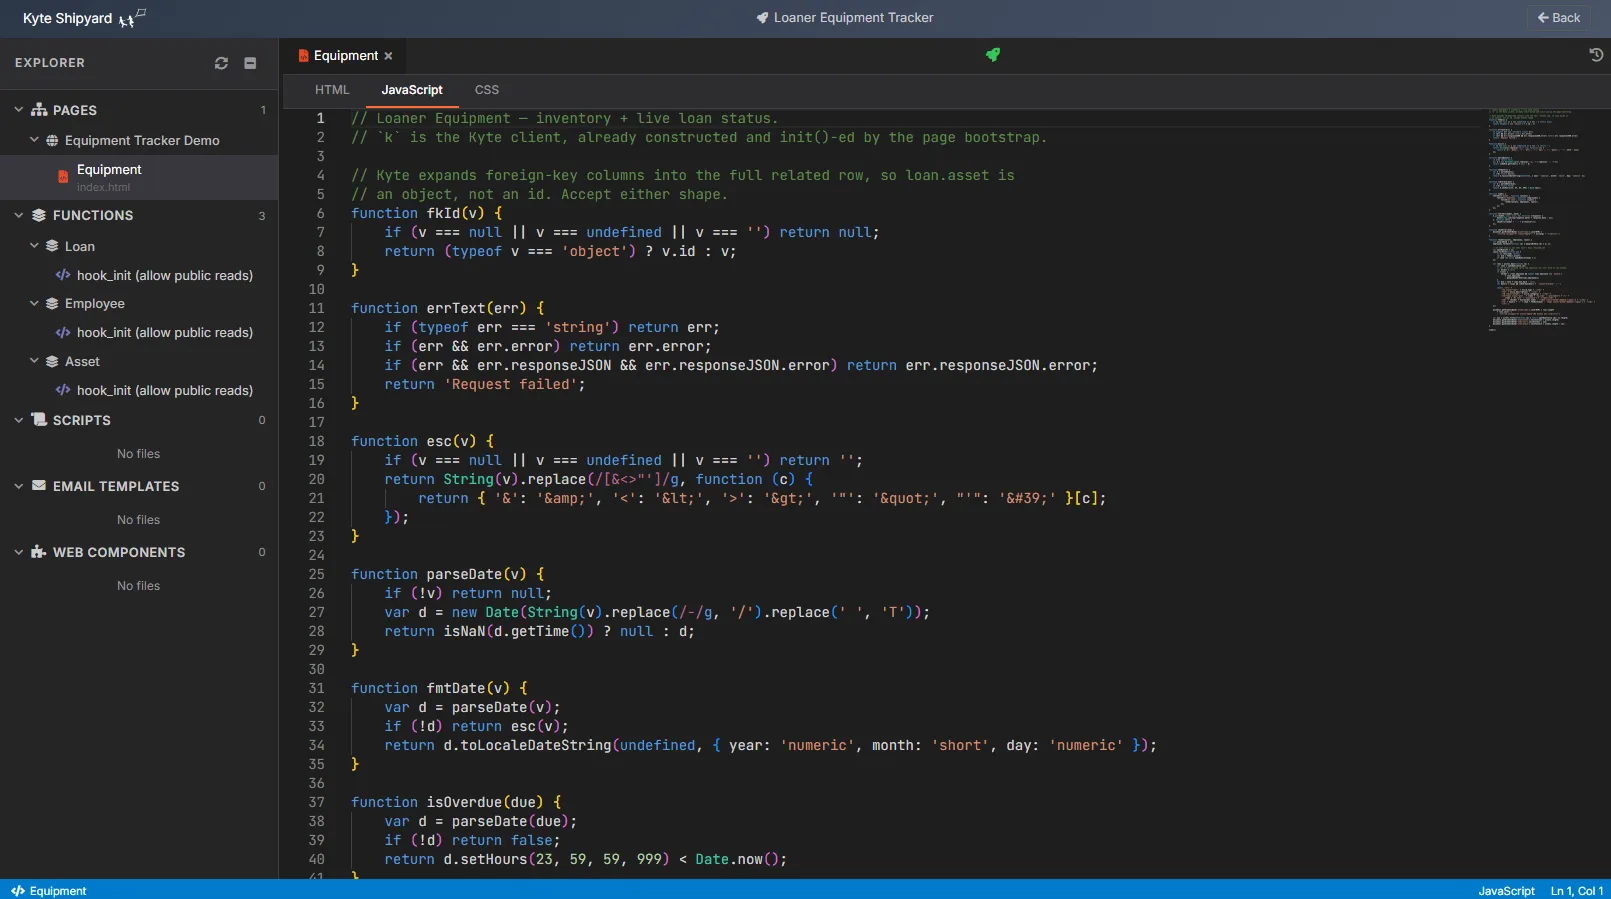1611x899 pixels.
Task: Click the Email Templates envelope icon
Action: tap(39, 486)
